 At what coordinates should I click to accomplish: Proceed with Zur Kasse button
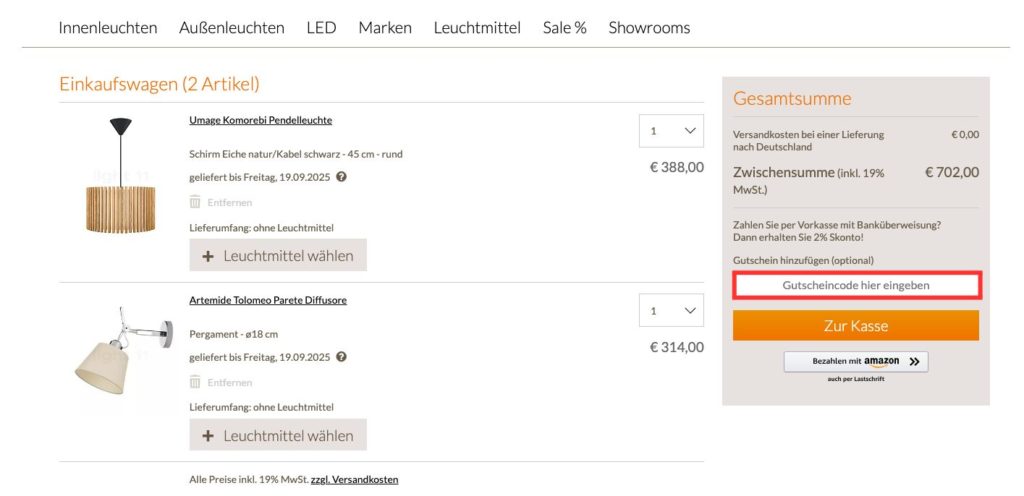[856, 326]
